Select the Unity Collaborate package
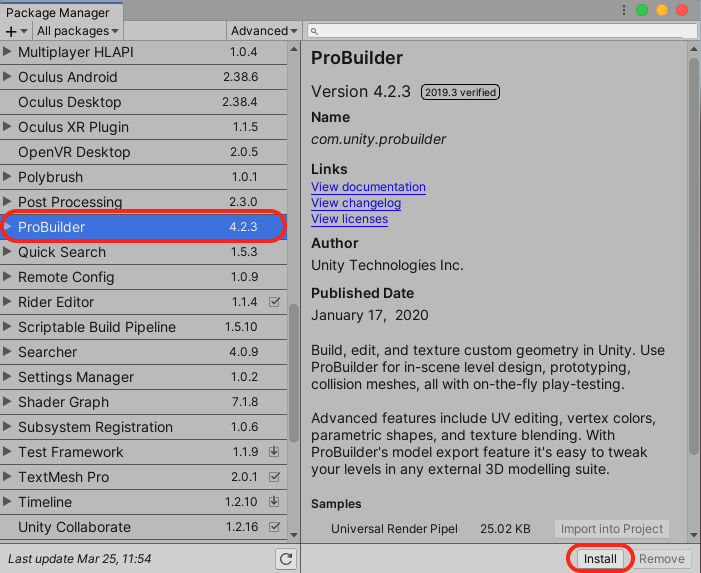Image resolution: width=701 pixels, height=573 pixels. 144,527
